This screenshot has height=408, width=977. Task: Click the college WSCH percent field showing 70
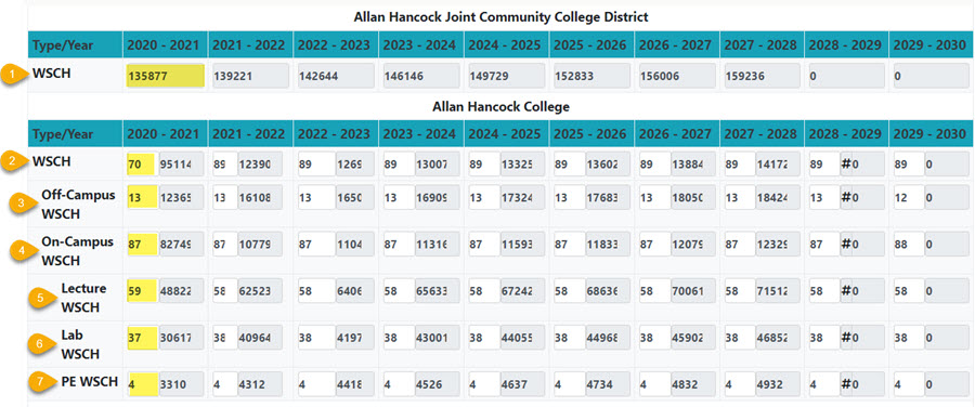pos(141,164)
